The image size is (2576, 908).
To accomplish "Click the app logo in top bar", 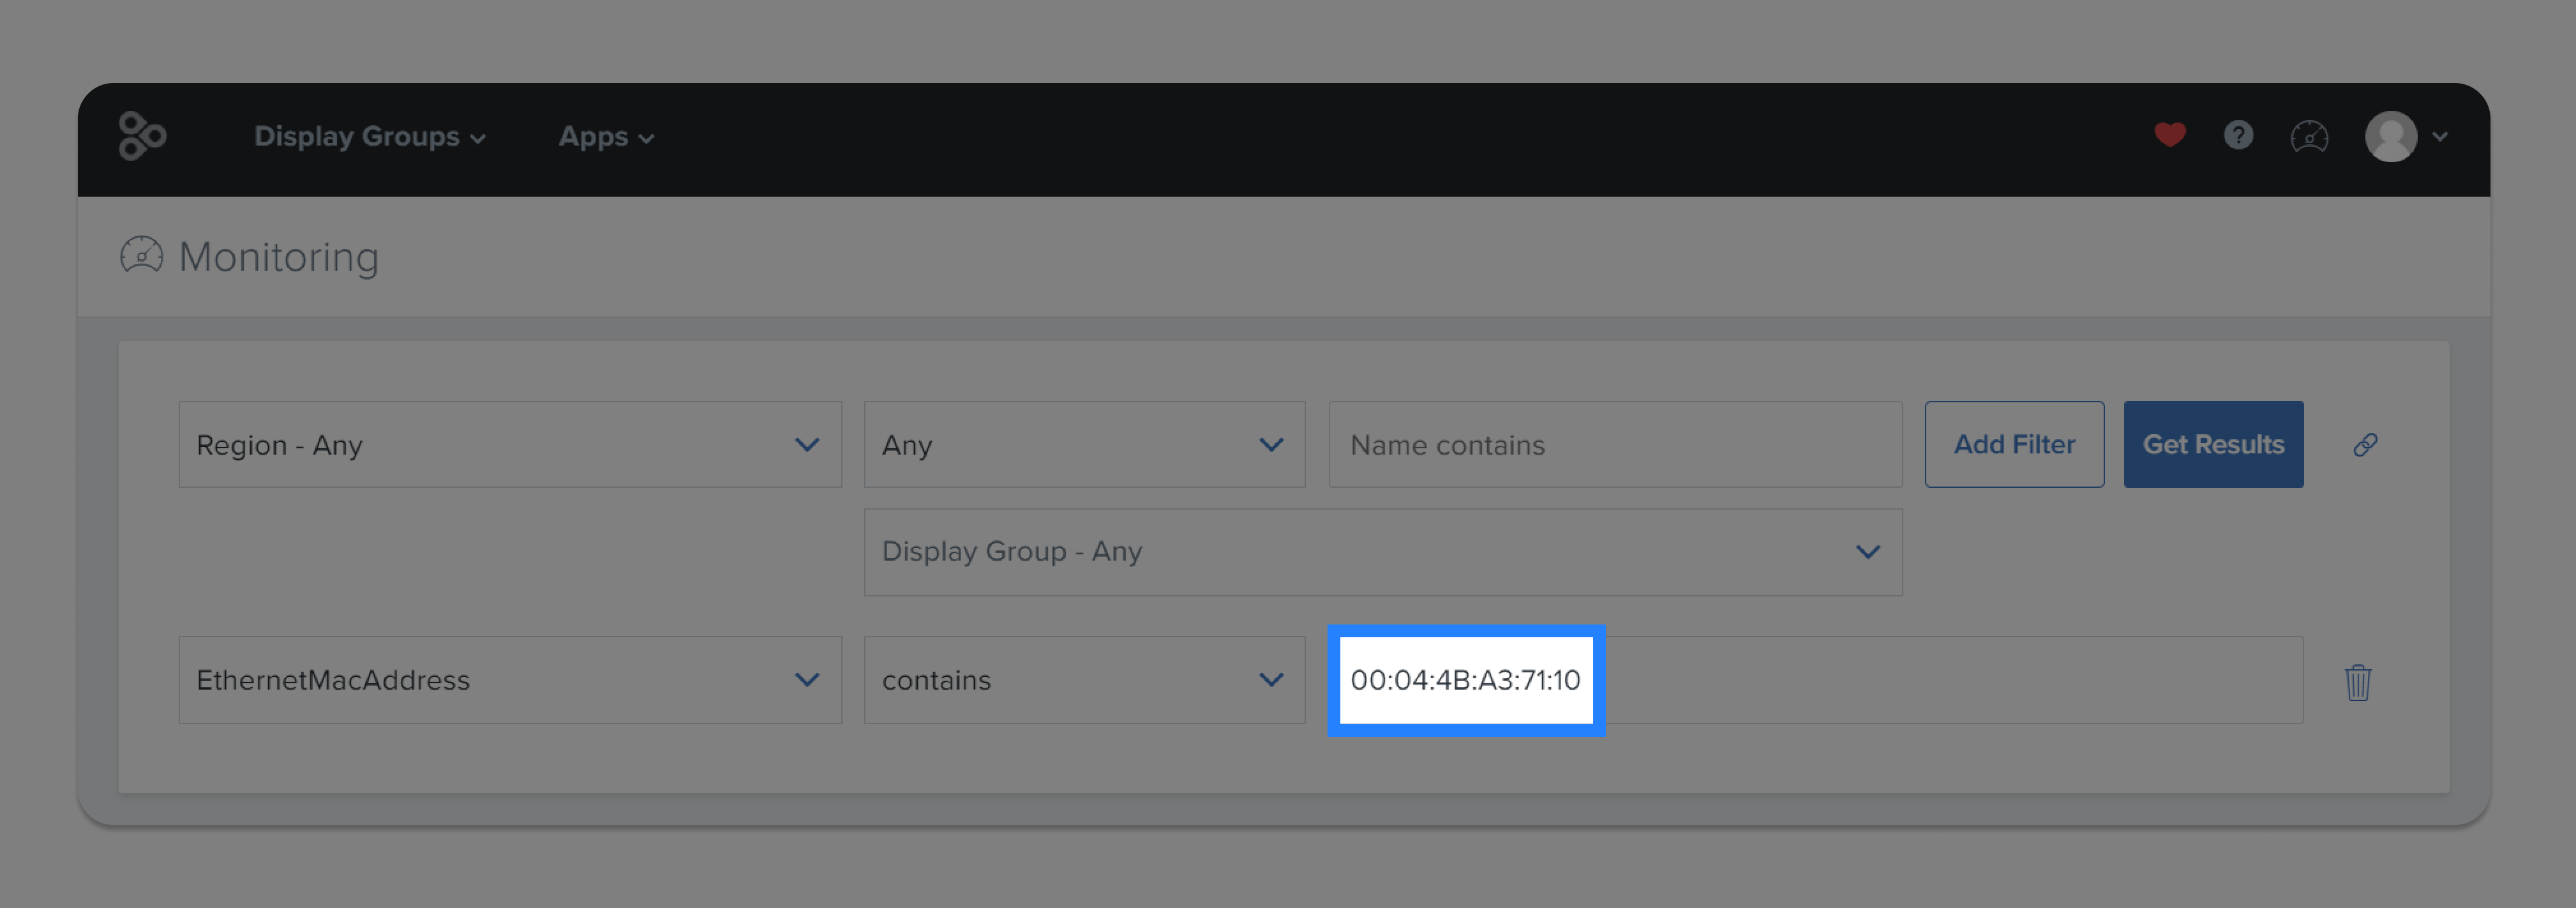I will click(x=142, y=136).
